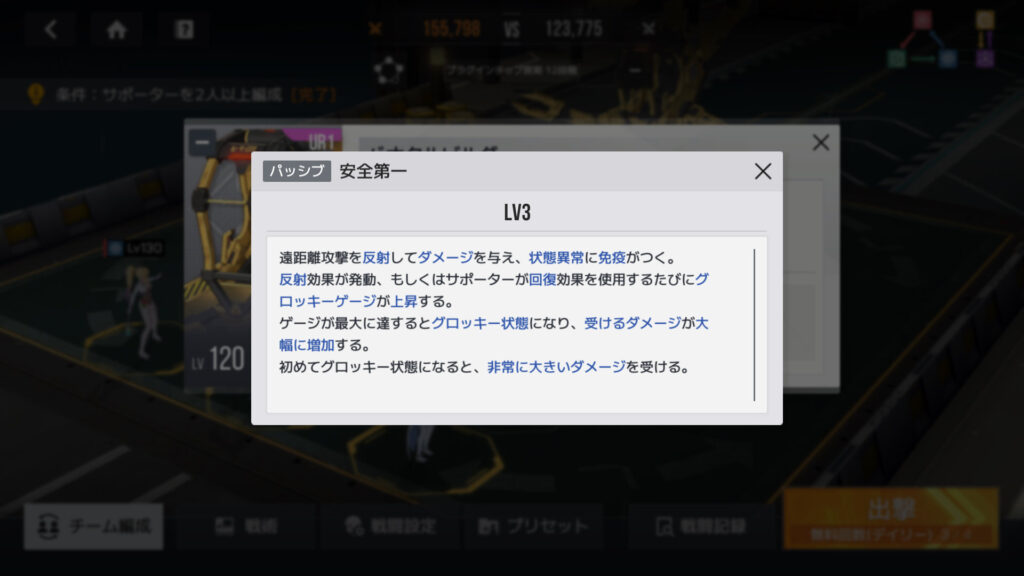Click the condition location pin icon
Screen dimensions: 1024x576
[x=36, y=95]
